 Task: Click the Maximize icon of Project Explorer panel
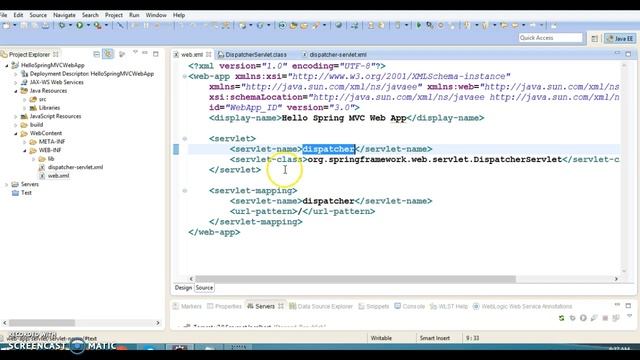coord(156,54)
